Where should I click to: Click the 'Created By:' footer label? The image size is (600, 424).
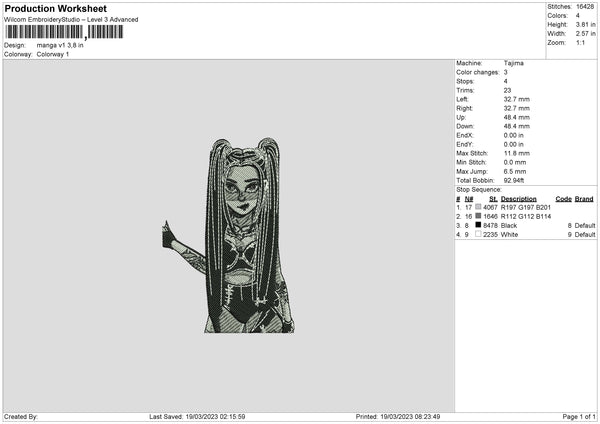[21, 417]
